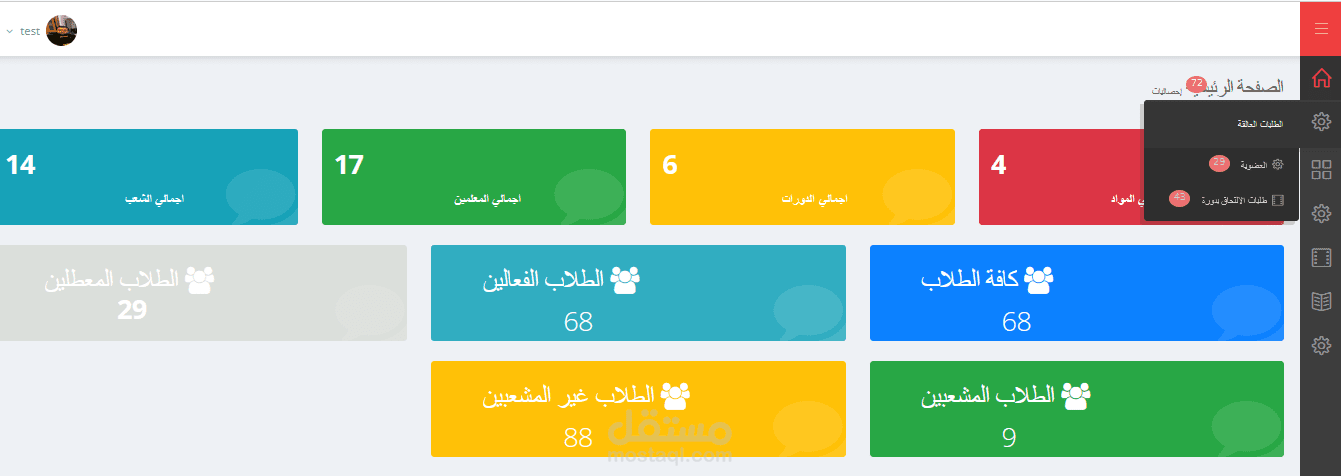Click the bottom gear icon in the sidebar

click(1321, 345)
